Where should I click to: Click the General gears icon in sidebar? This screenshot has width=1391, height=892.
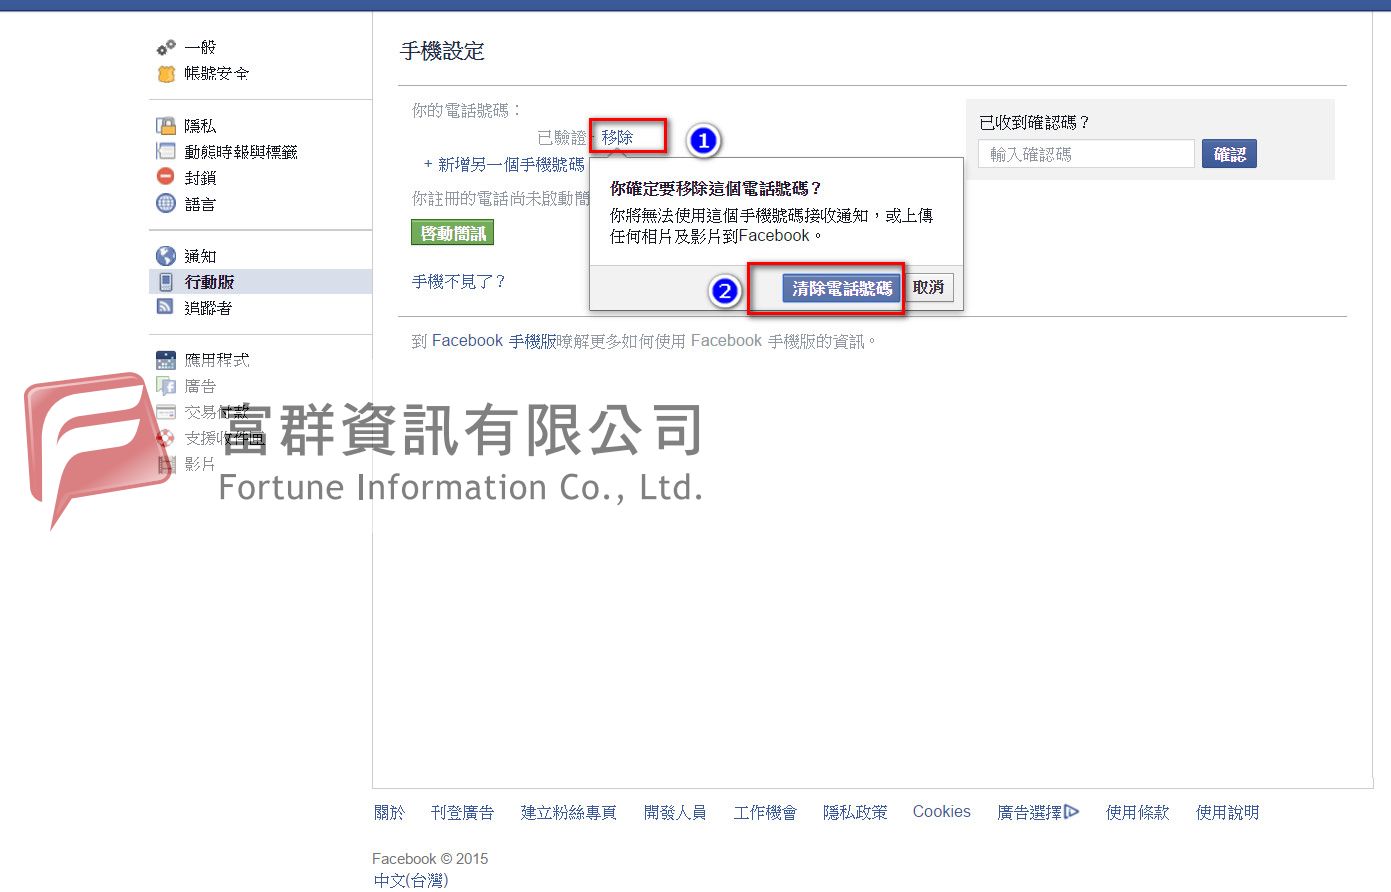(166, 48)
